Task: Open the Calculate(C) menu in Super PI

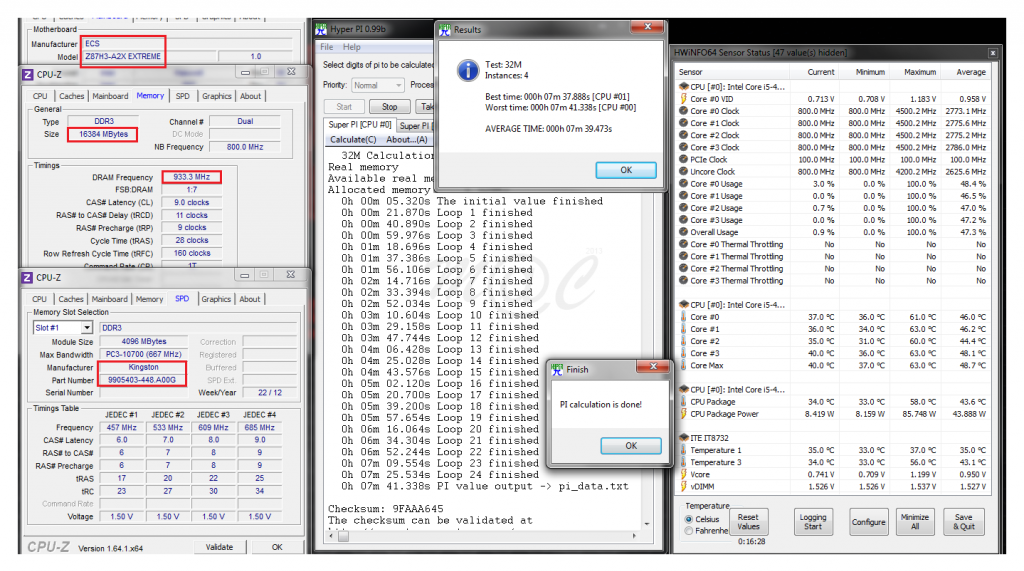Action: point(347,139)
